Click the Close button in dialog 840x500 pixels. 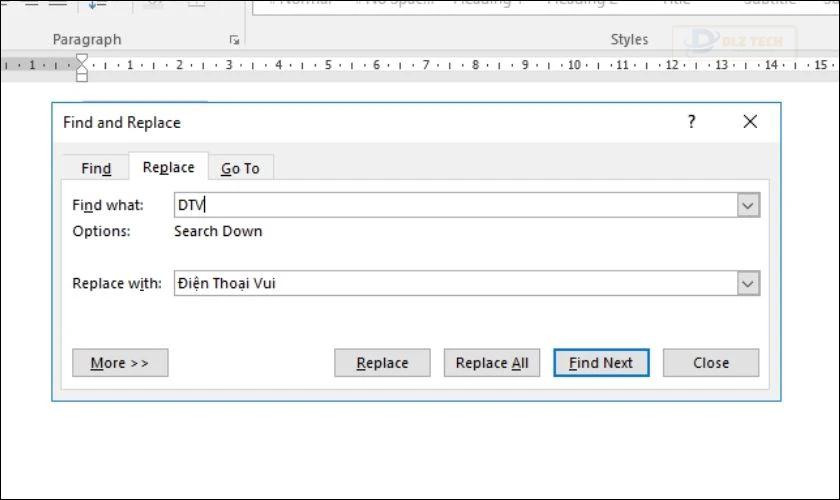point(711,363)
